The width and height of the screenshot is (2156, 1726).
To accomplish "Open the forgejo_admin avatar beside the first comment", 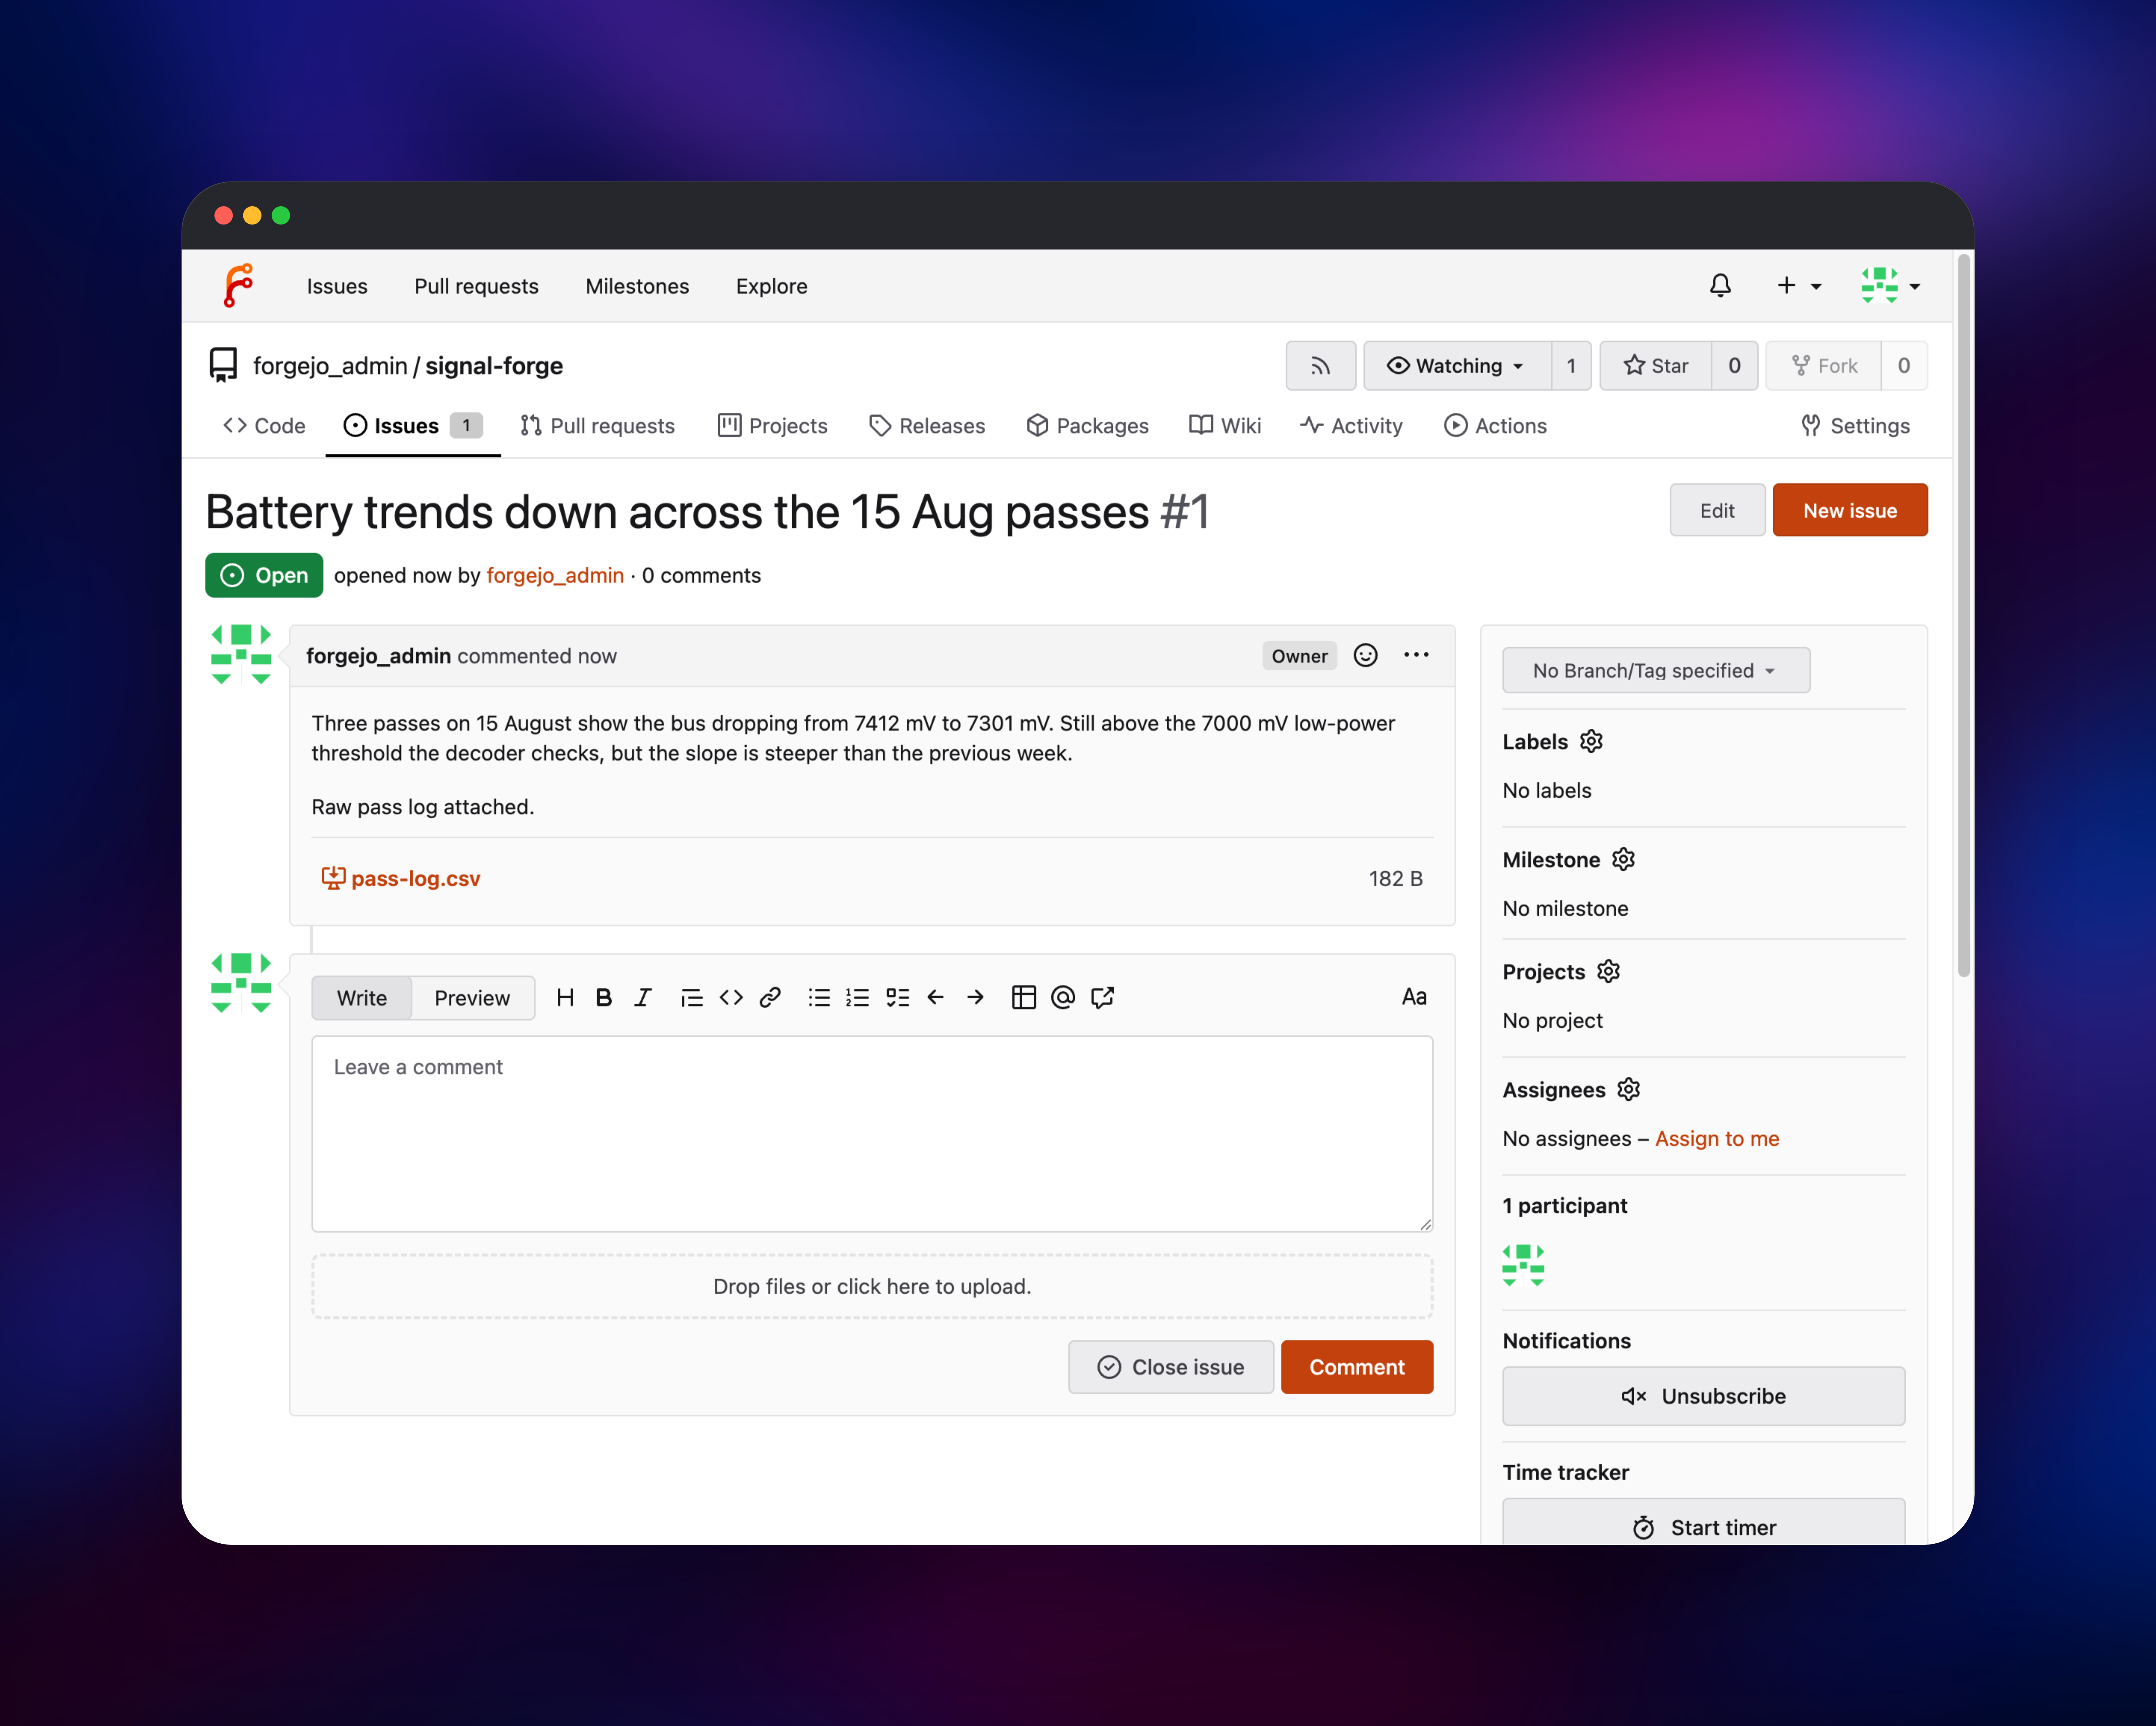I will [x=241, y=655].
